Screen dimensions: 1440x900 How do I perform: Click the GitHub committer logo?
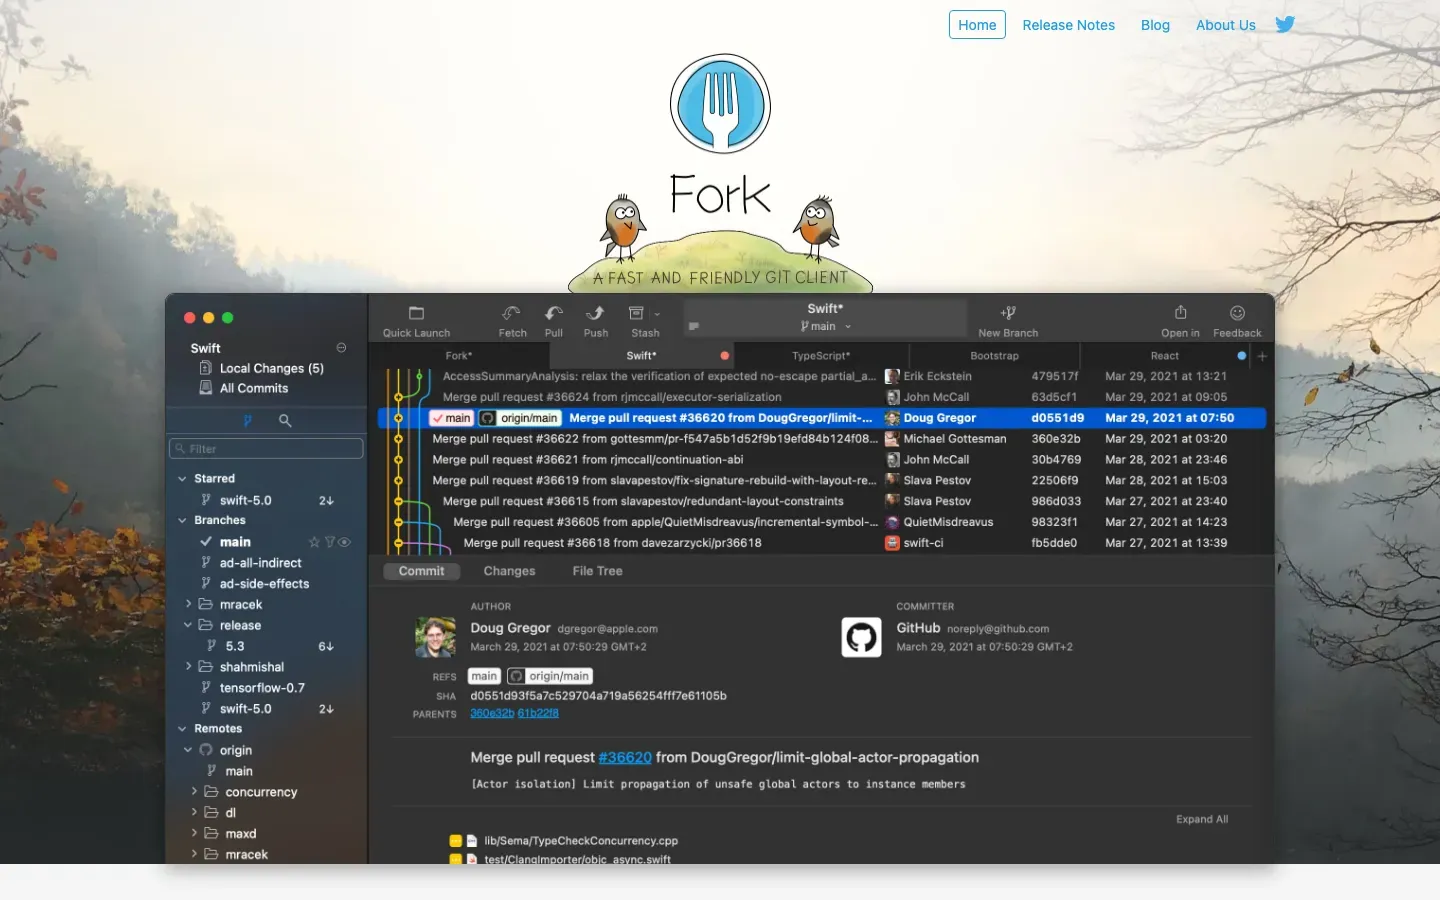coord(861,637)
